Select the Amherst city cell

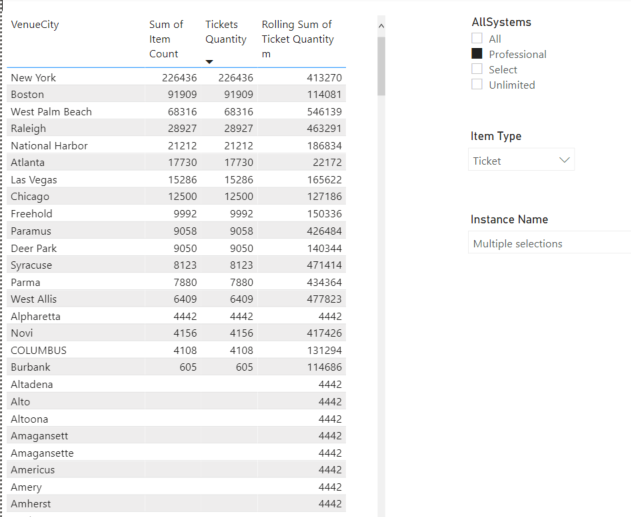(31, 504)
